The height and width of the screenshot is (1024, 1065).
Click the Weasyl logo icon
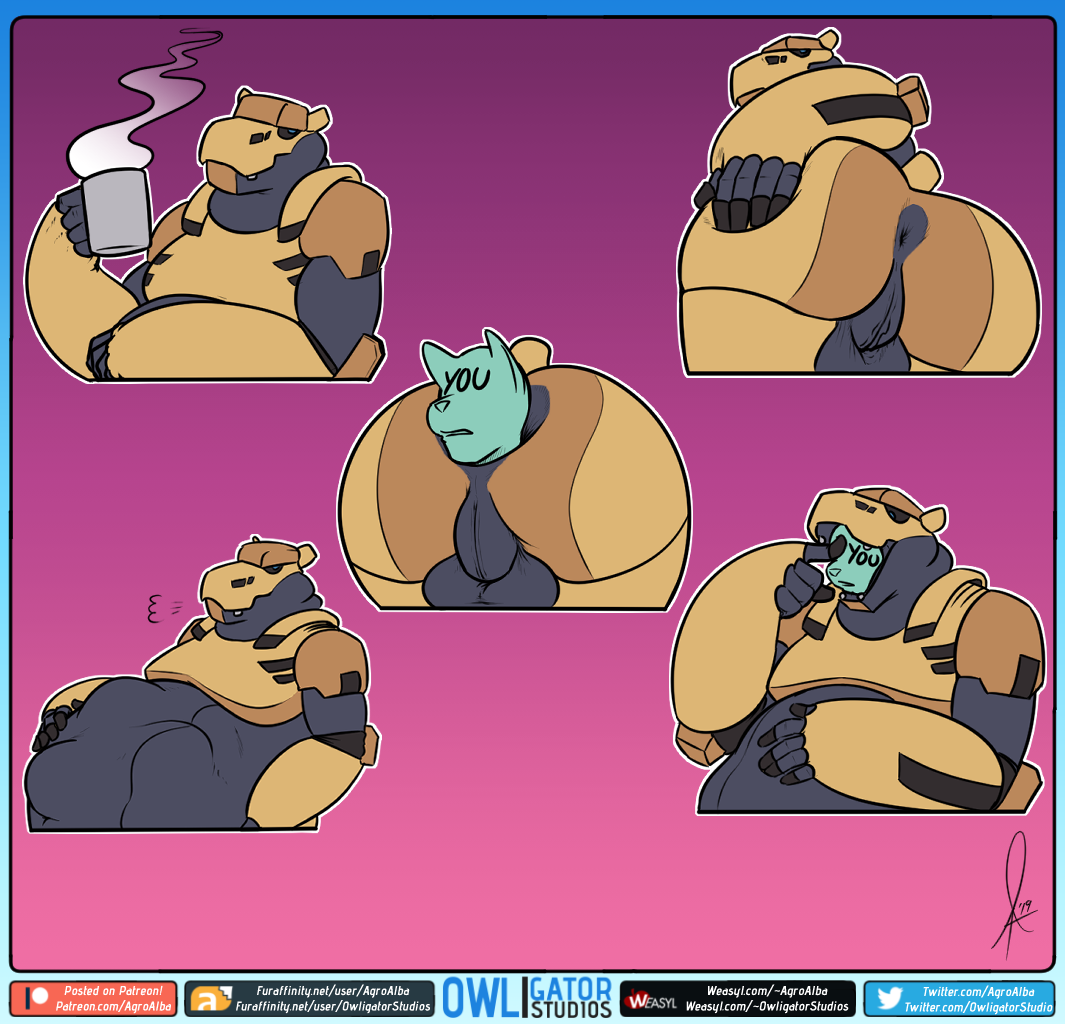coord(651,1000)
